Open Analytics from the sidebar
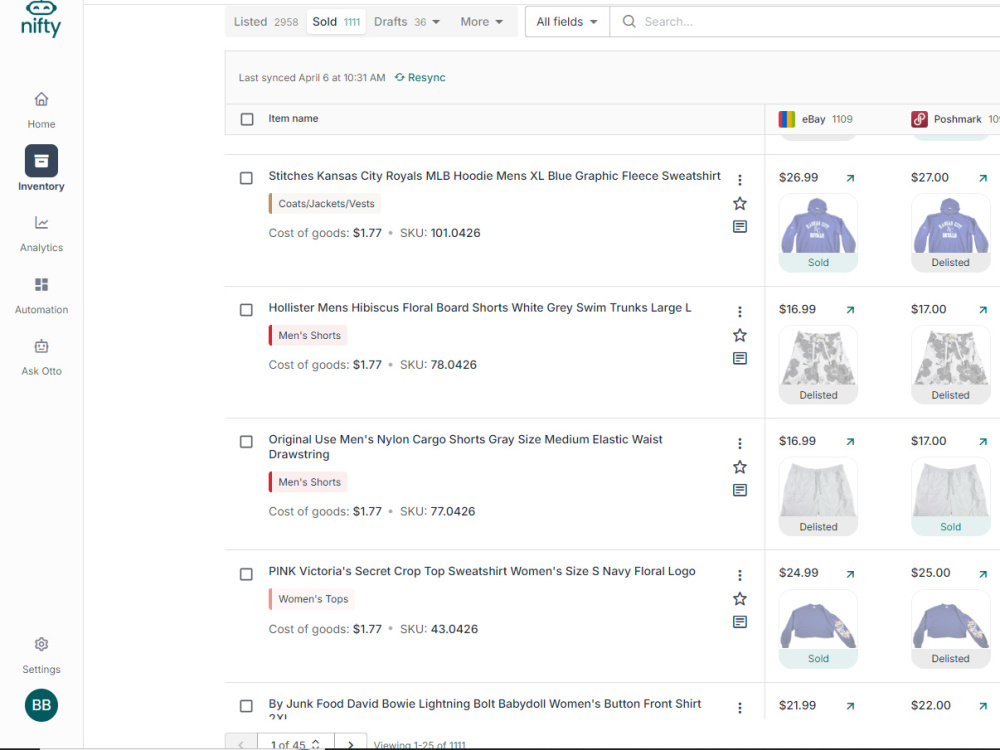The height and width of the screenshot is (750, 1000). 41,233
